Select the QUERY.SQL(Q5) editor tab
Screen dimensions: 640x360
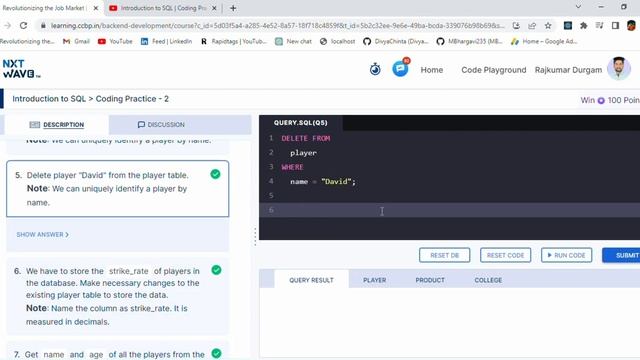[x=300, y=122]
